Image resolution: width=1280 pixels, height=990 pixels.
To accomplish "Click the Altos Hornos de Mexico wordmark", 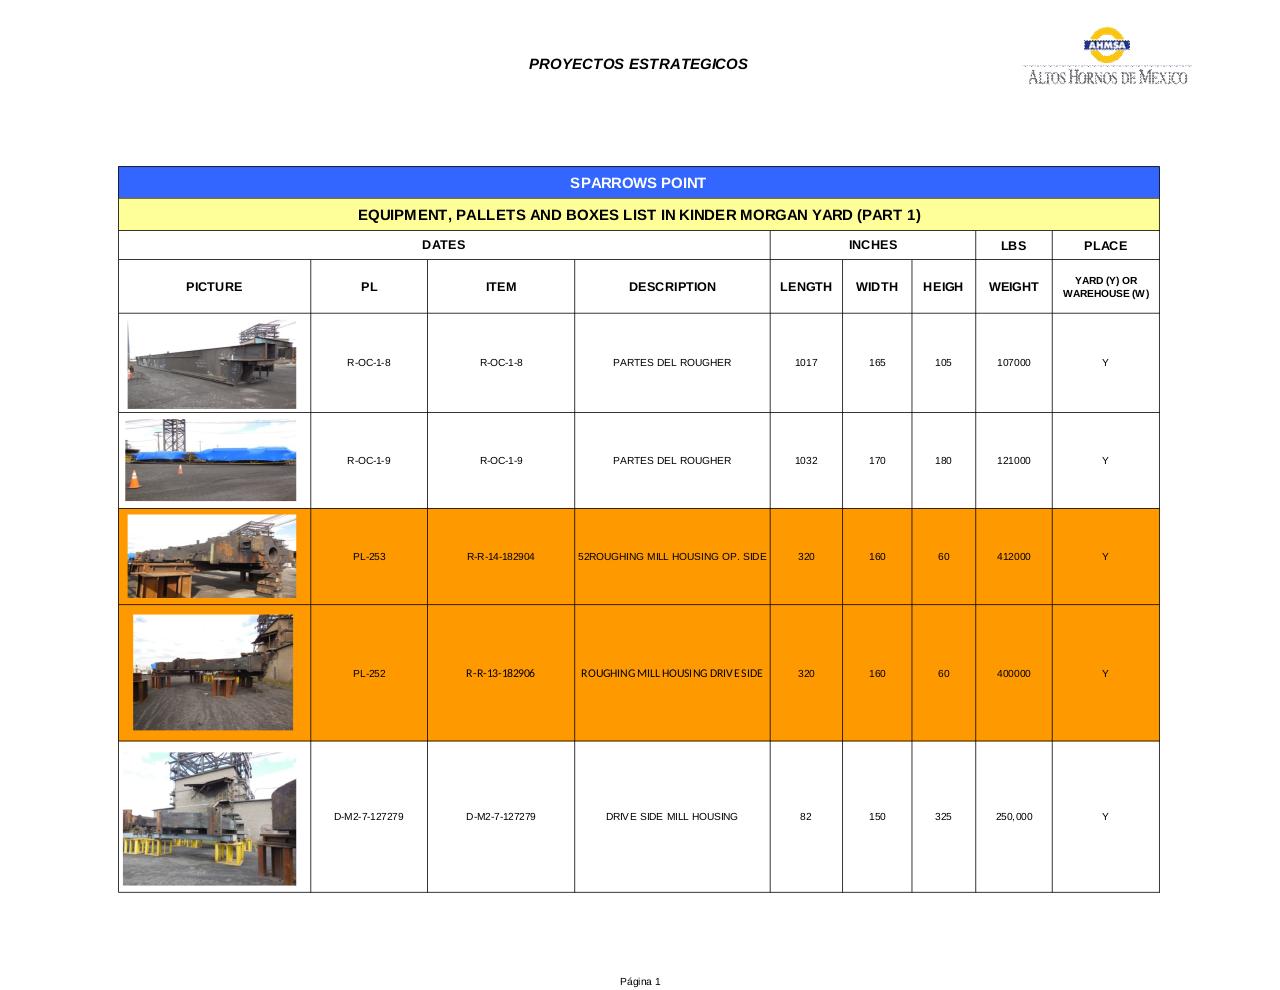I will click(x=1106, y=76).
